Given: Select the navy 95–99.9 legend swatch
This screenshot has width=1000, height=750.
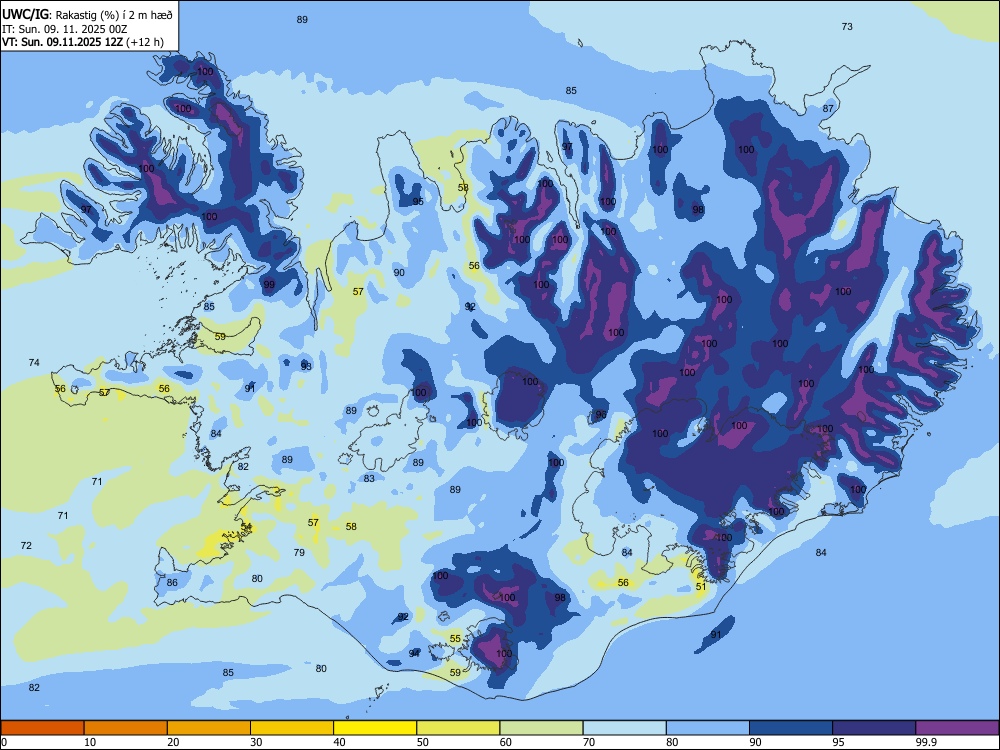Looking at the screenshot, I should tap(874, 728).
